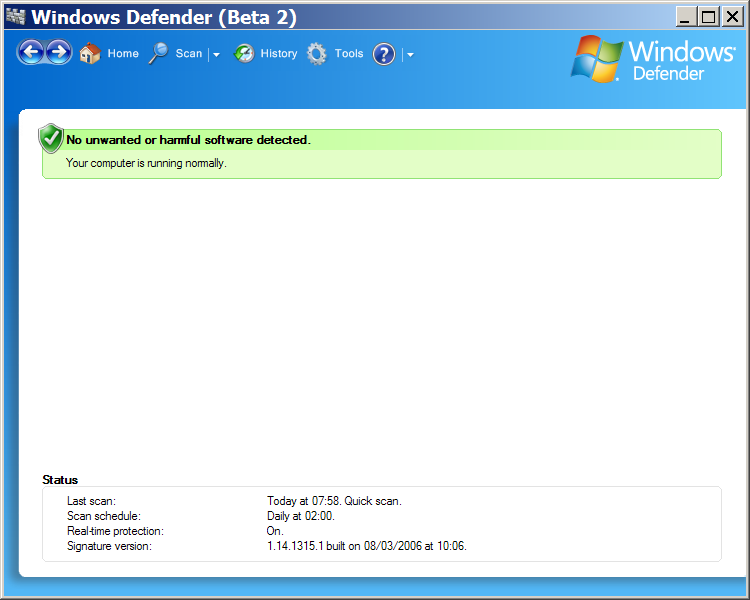Click the Back navigation arrow

(31, 52)
